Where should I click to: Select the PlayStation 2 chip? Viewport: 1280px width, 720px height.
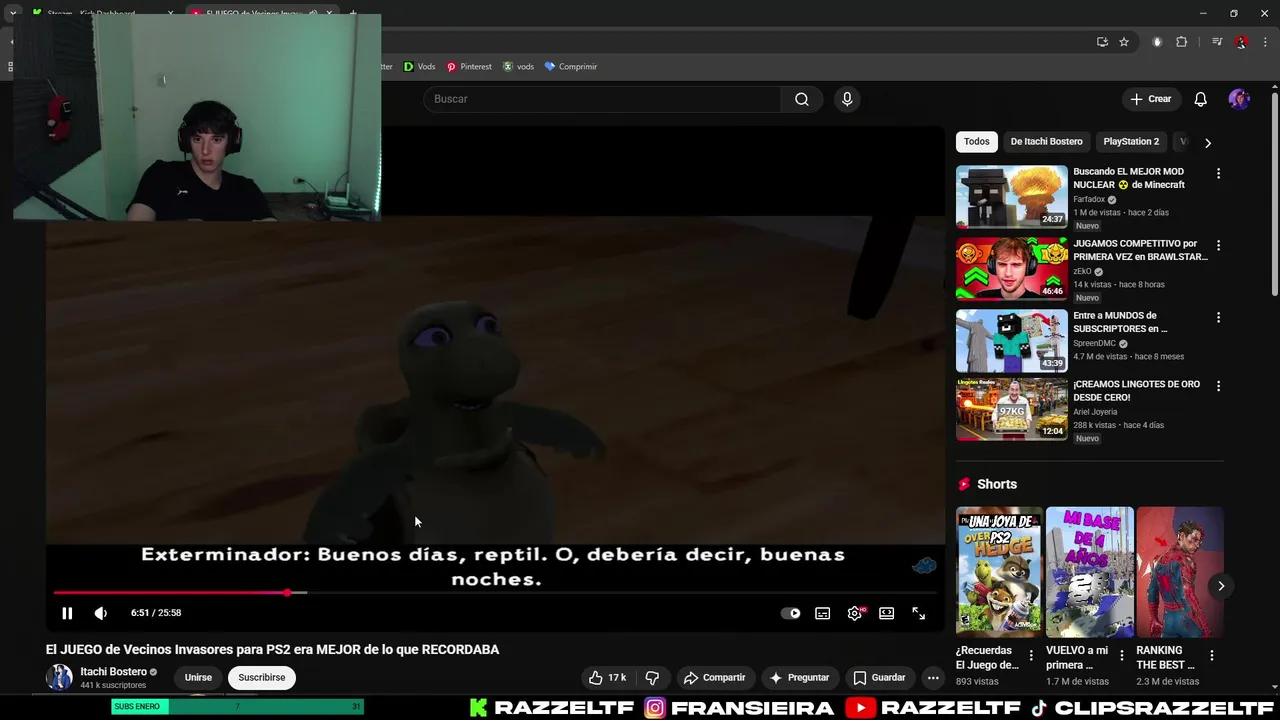(x=1131, y=142)
